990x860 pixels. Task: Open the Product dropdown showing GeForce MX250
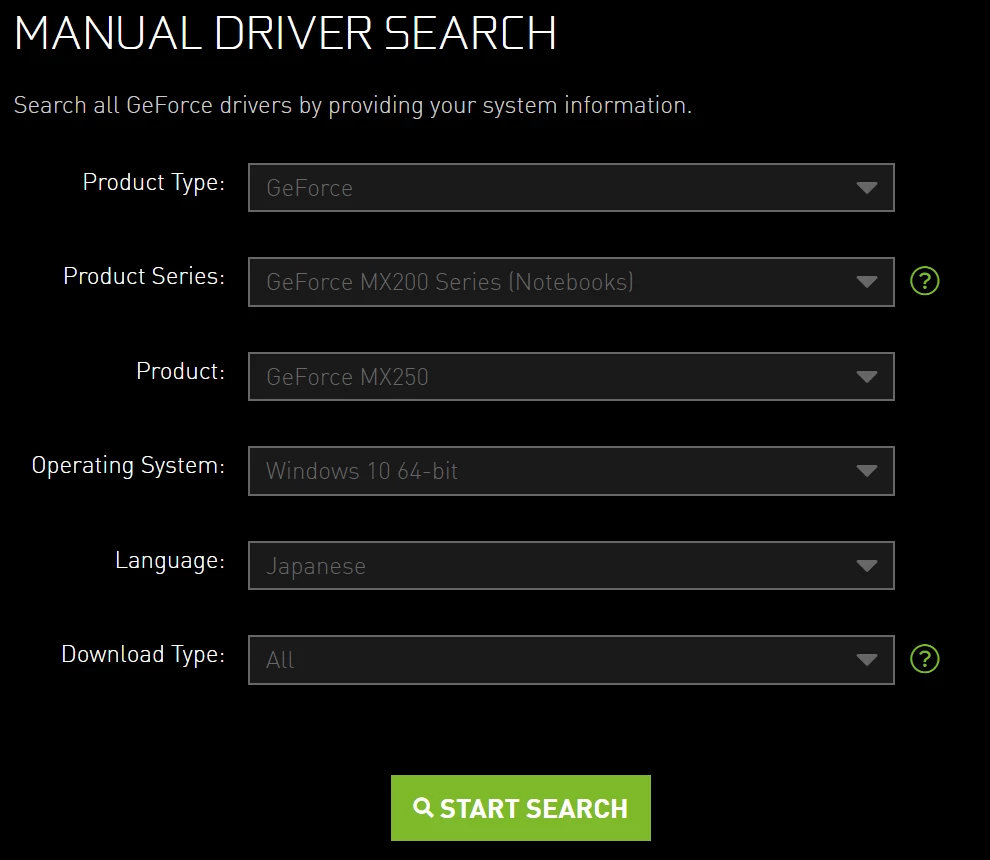(571, 376)
